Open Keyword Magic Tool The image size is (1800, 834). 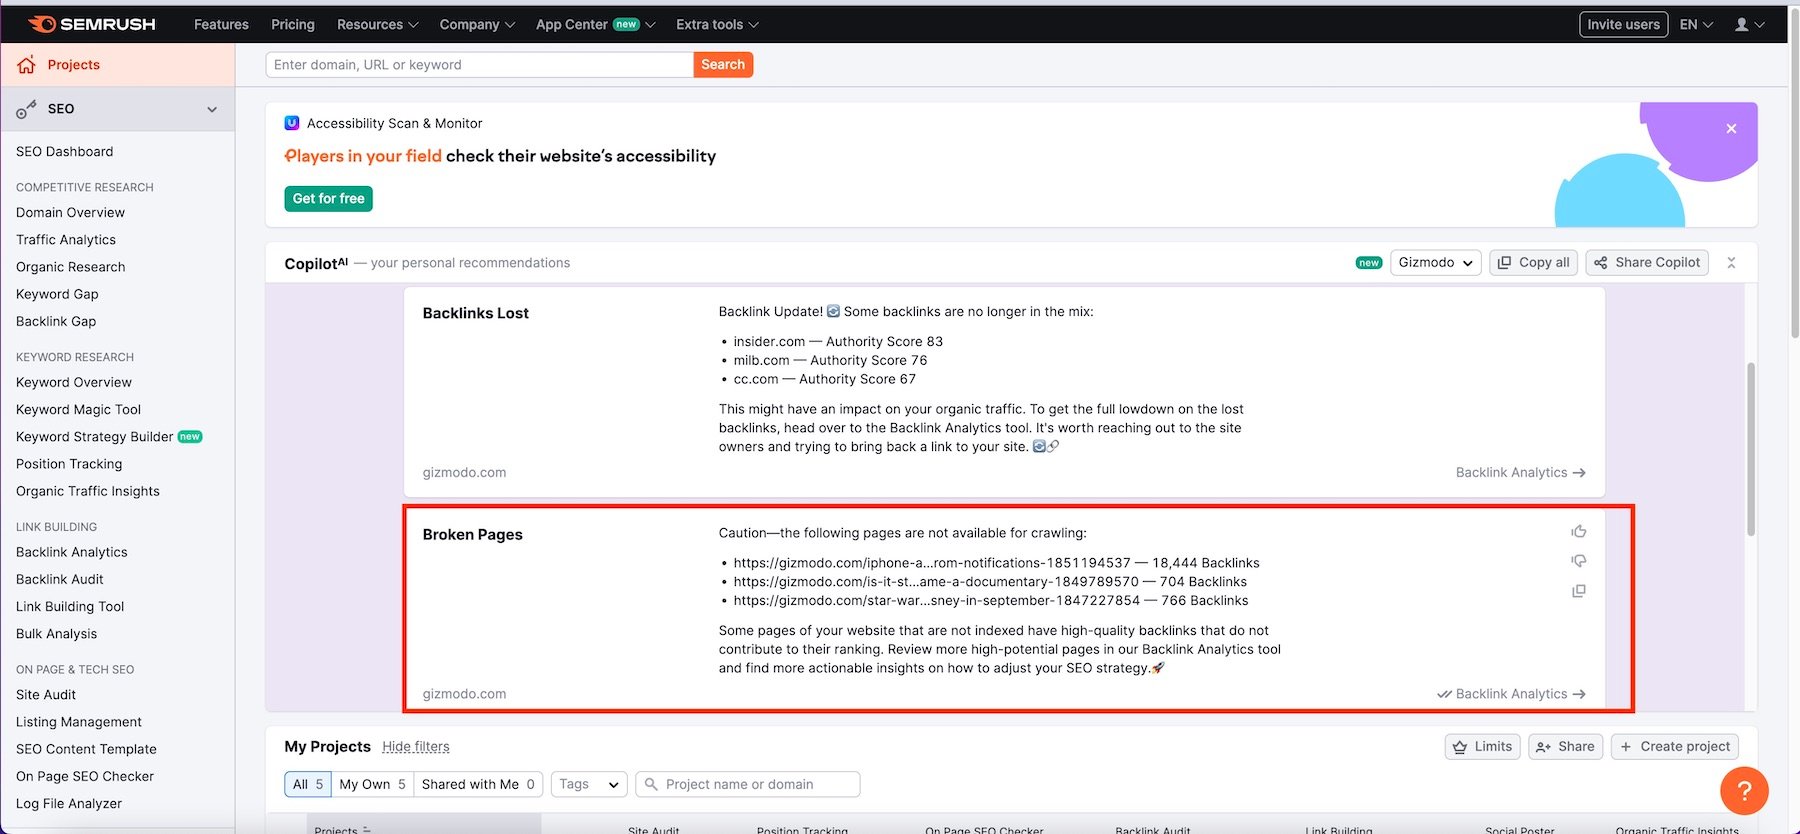point(78,410)
